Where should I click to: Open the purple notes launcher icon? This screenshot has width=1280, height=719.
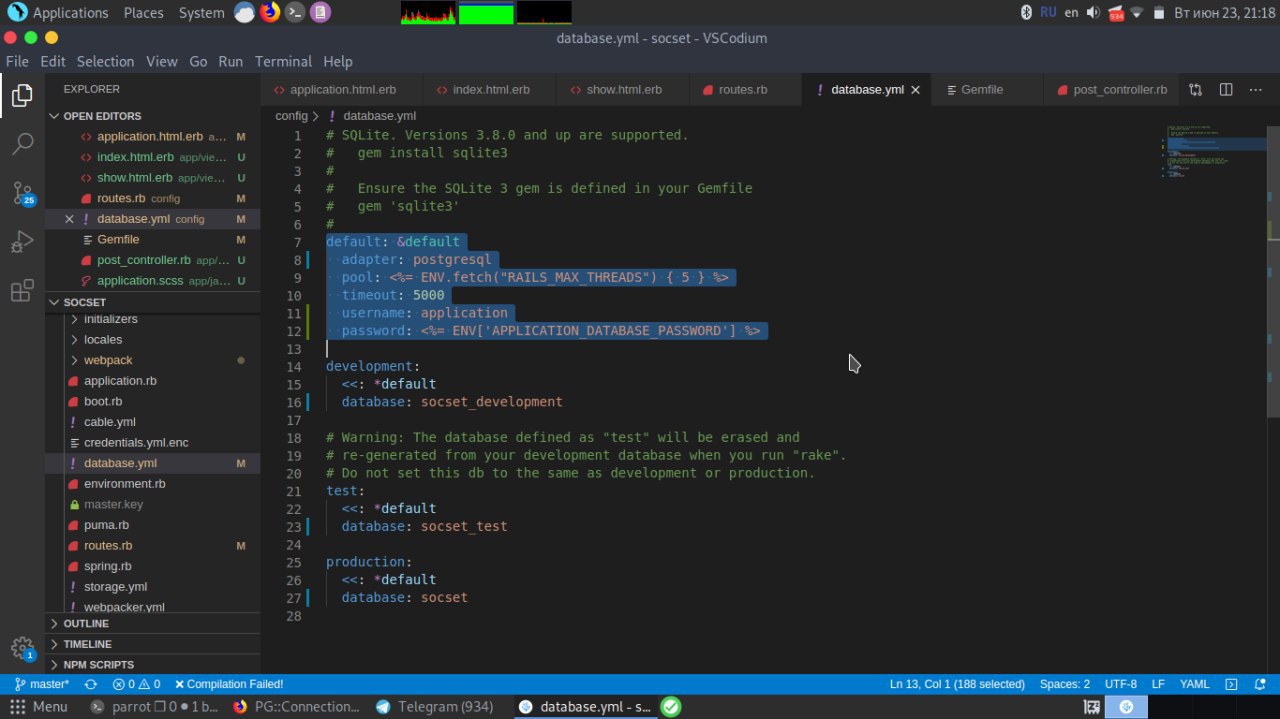pos(319,12)
